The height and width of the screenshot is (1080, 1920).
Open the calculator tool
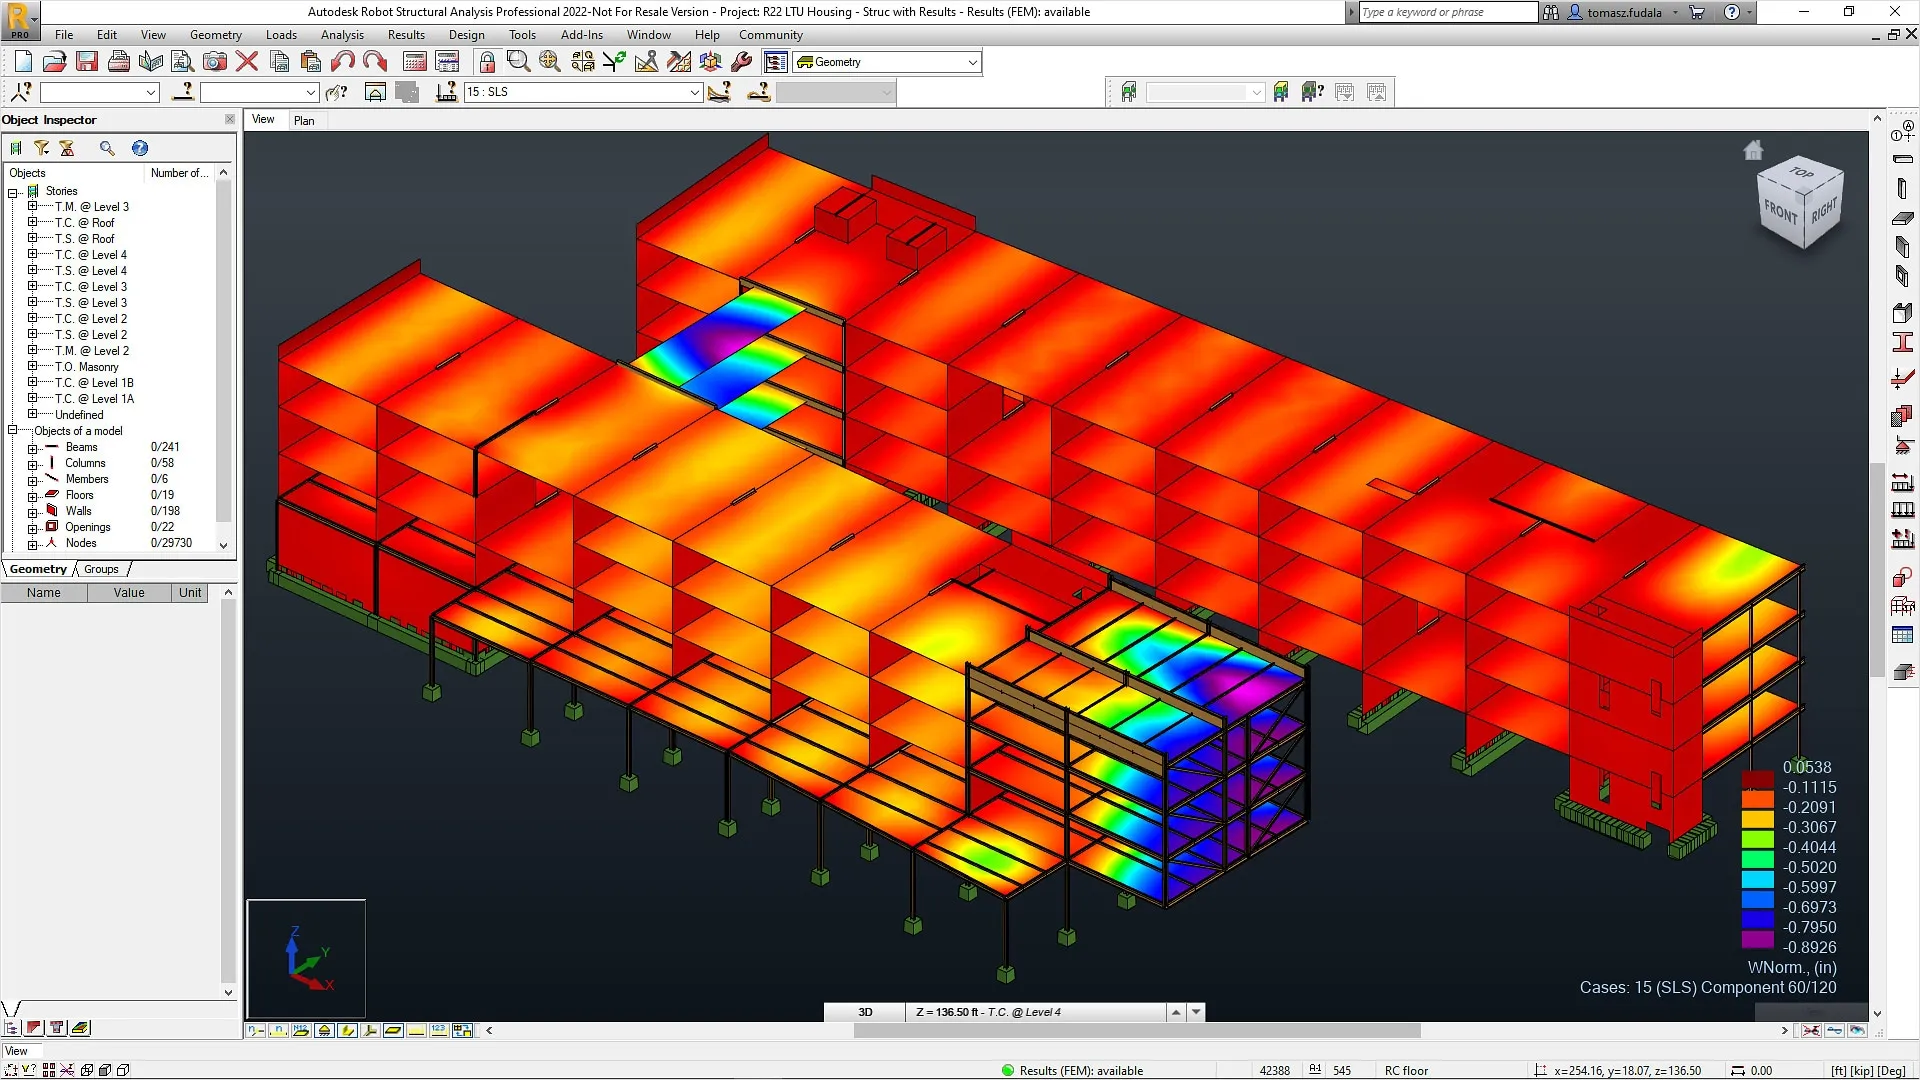coord(414,61)
